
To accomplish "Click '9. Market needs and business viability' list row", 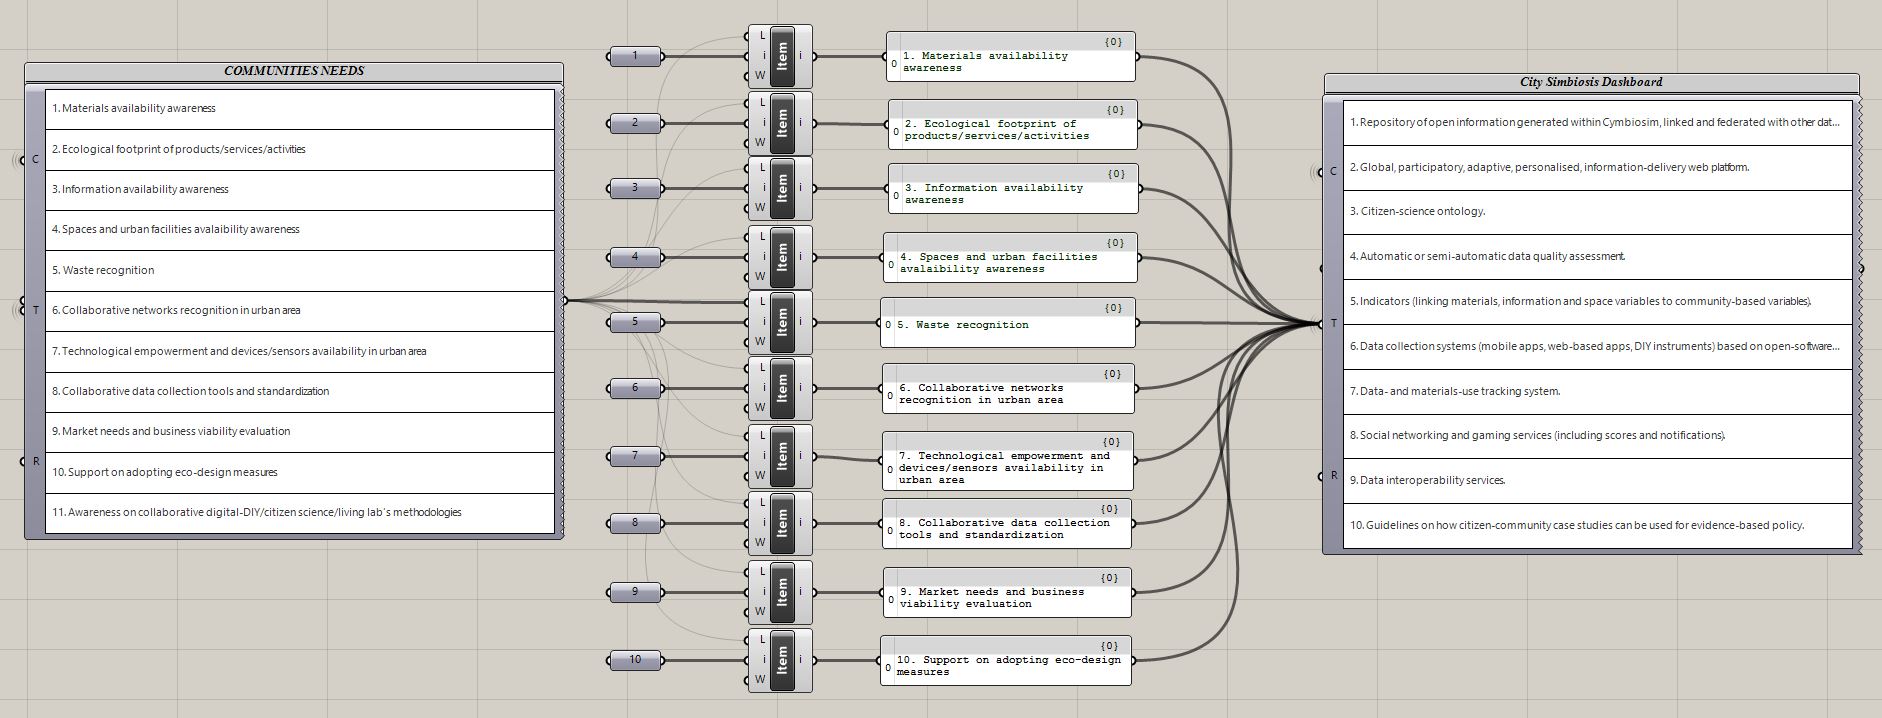I will [x=300, y=432].
